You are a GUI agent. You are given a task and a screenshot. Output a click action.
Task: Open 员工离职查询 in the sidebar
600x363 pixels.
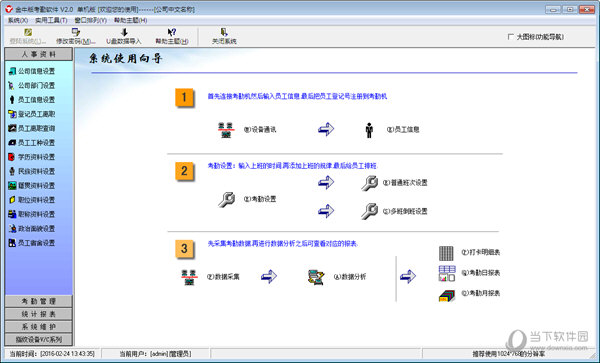32,129
